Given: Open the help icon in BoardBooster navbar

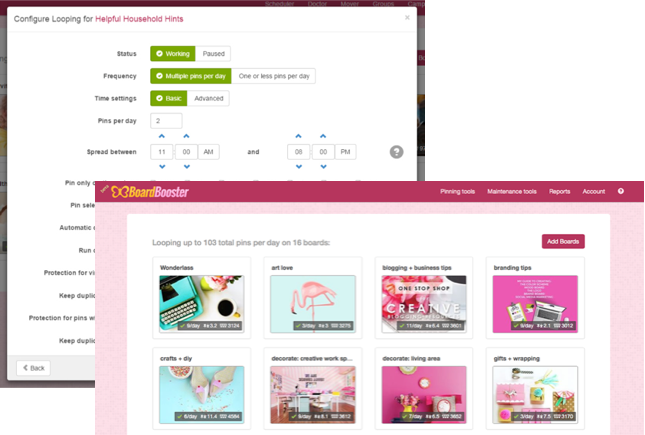Looking at the screenshot, I should 621,191.
